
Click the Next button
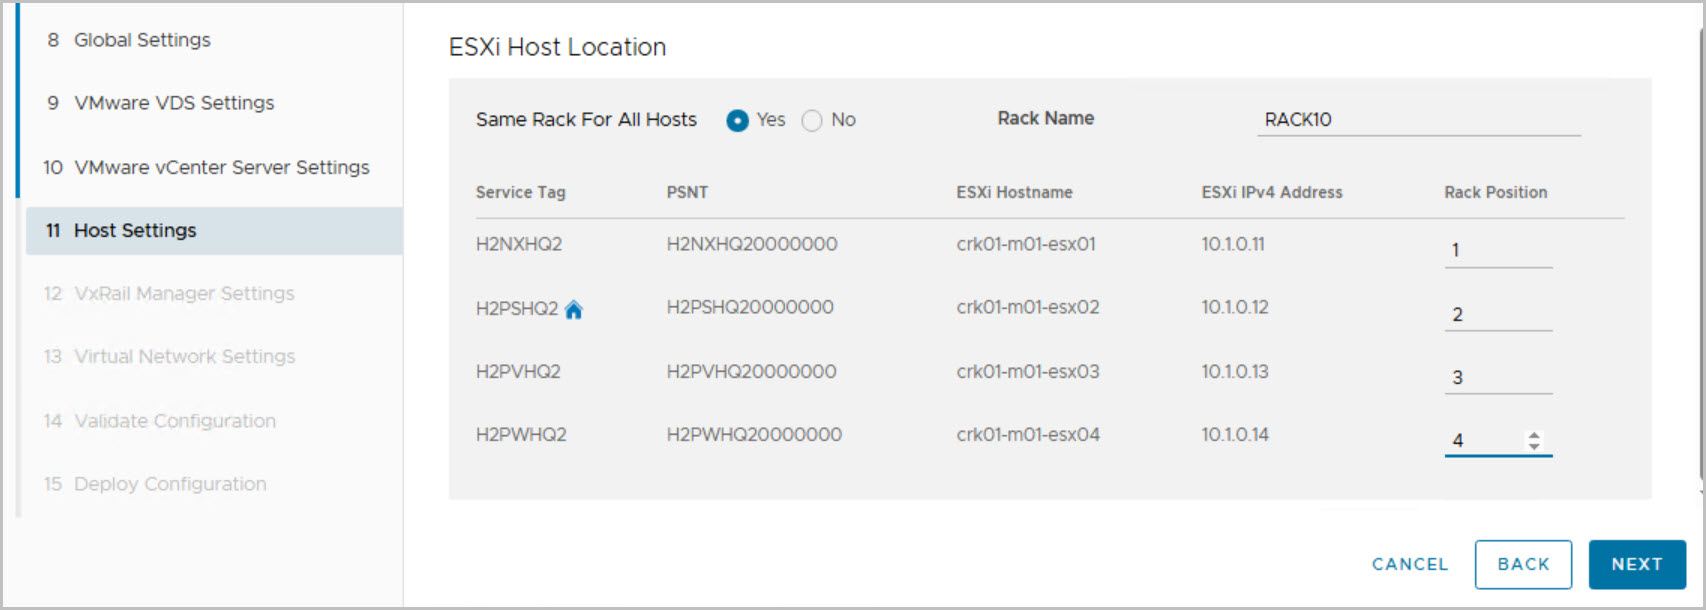(x=1636, y=564)
